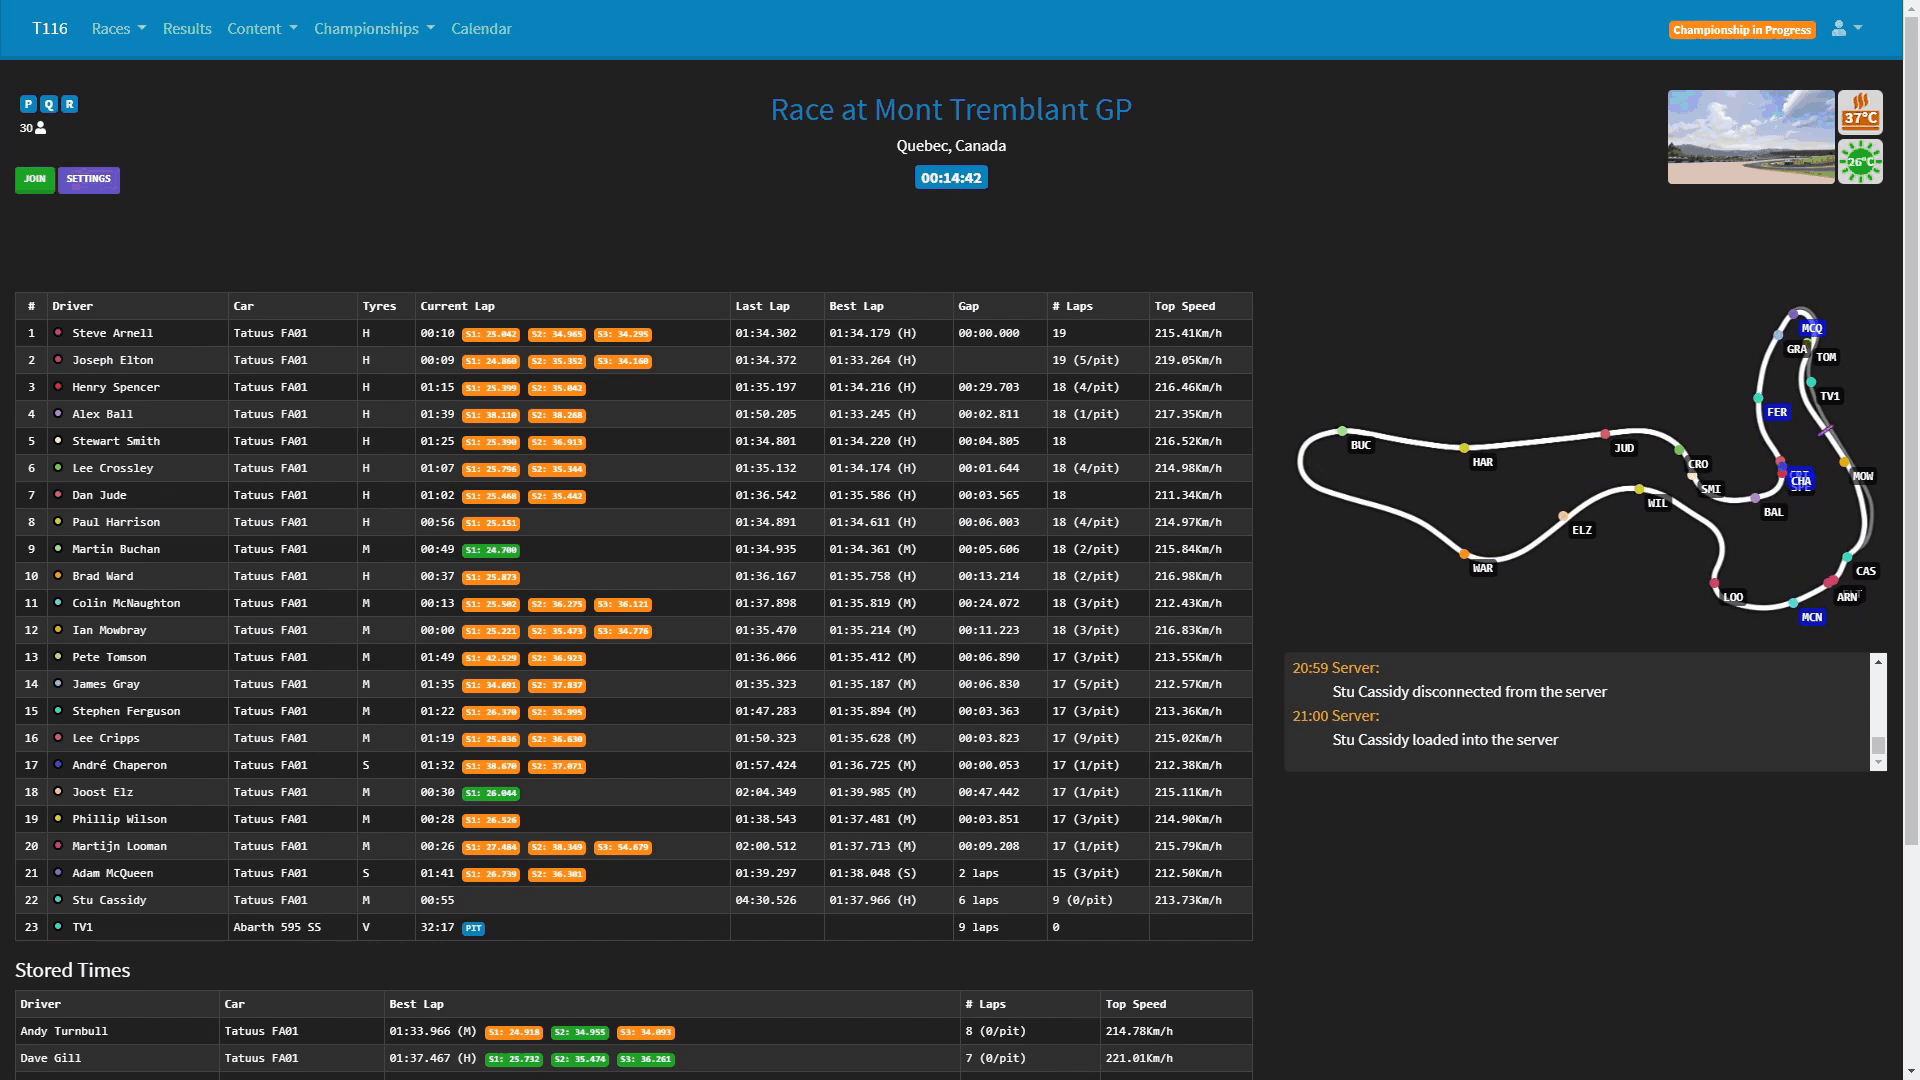The image size is (1920, 1080).
Task: Click the R qualifier icon badge
Action: click(x=70, y=103)
